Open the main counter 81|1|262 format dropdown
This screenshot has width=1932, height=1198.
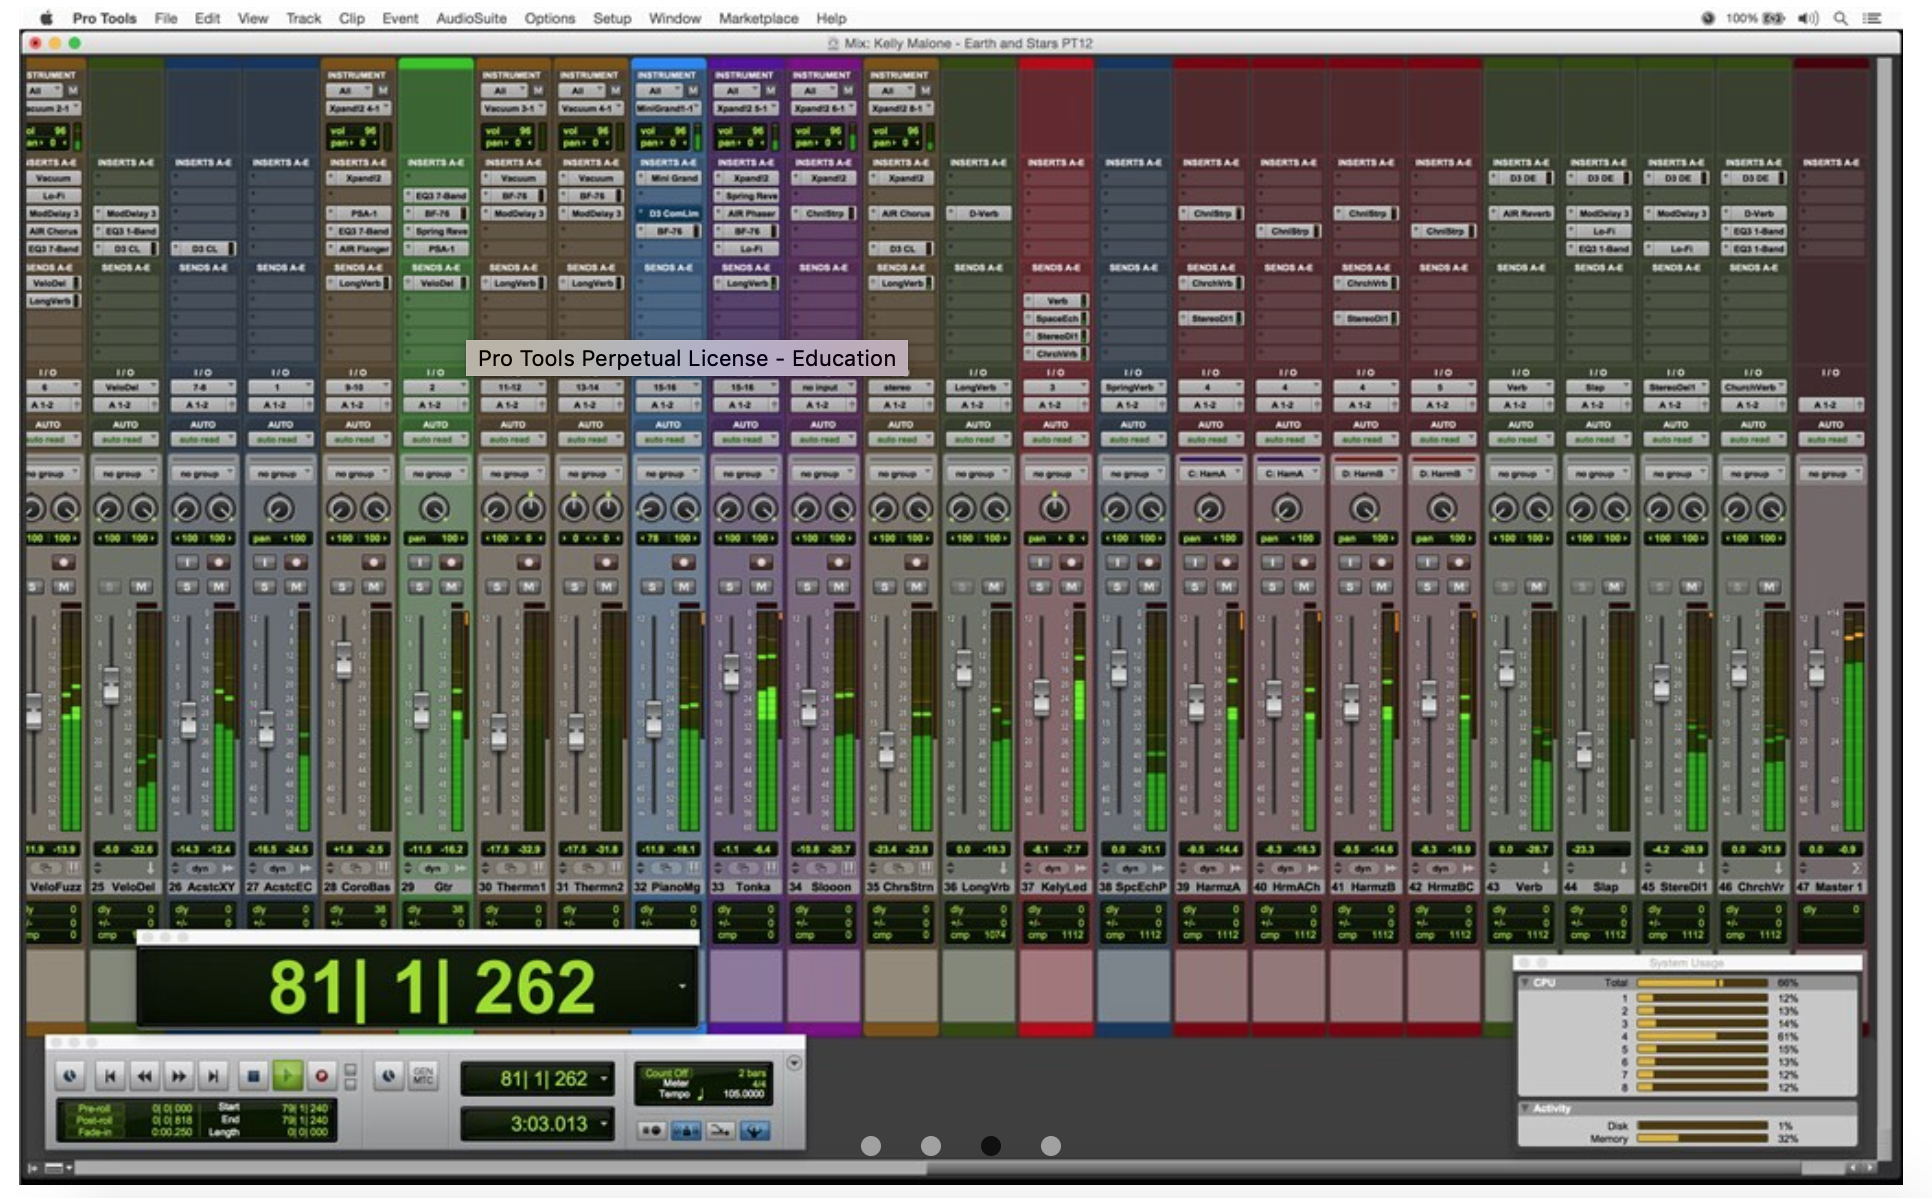click(604, 1079)
